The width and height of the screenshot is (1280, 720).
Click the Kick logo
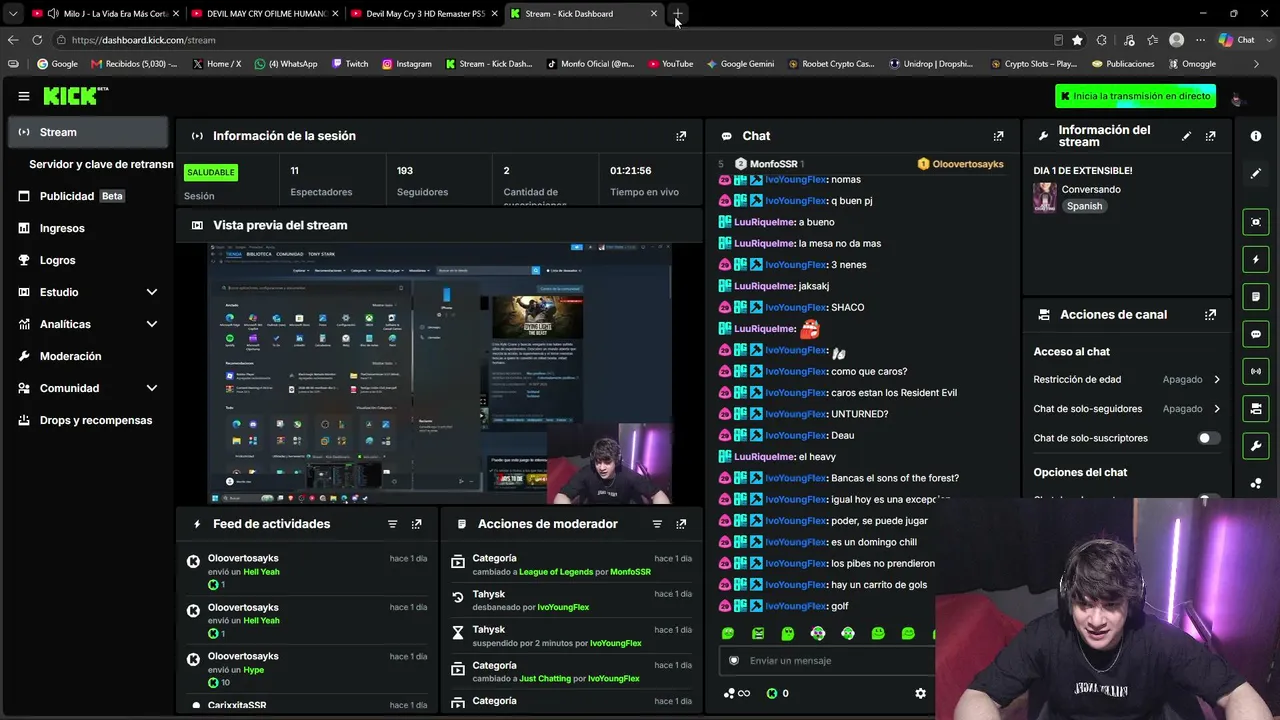click(x=69, y=96)
